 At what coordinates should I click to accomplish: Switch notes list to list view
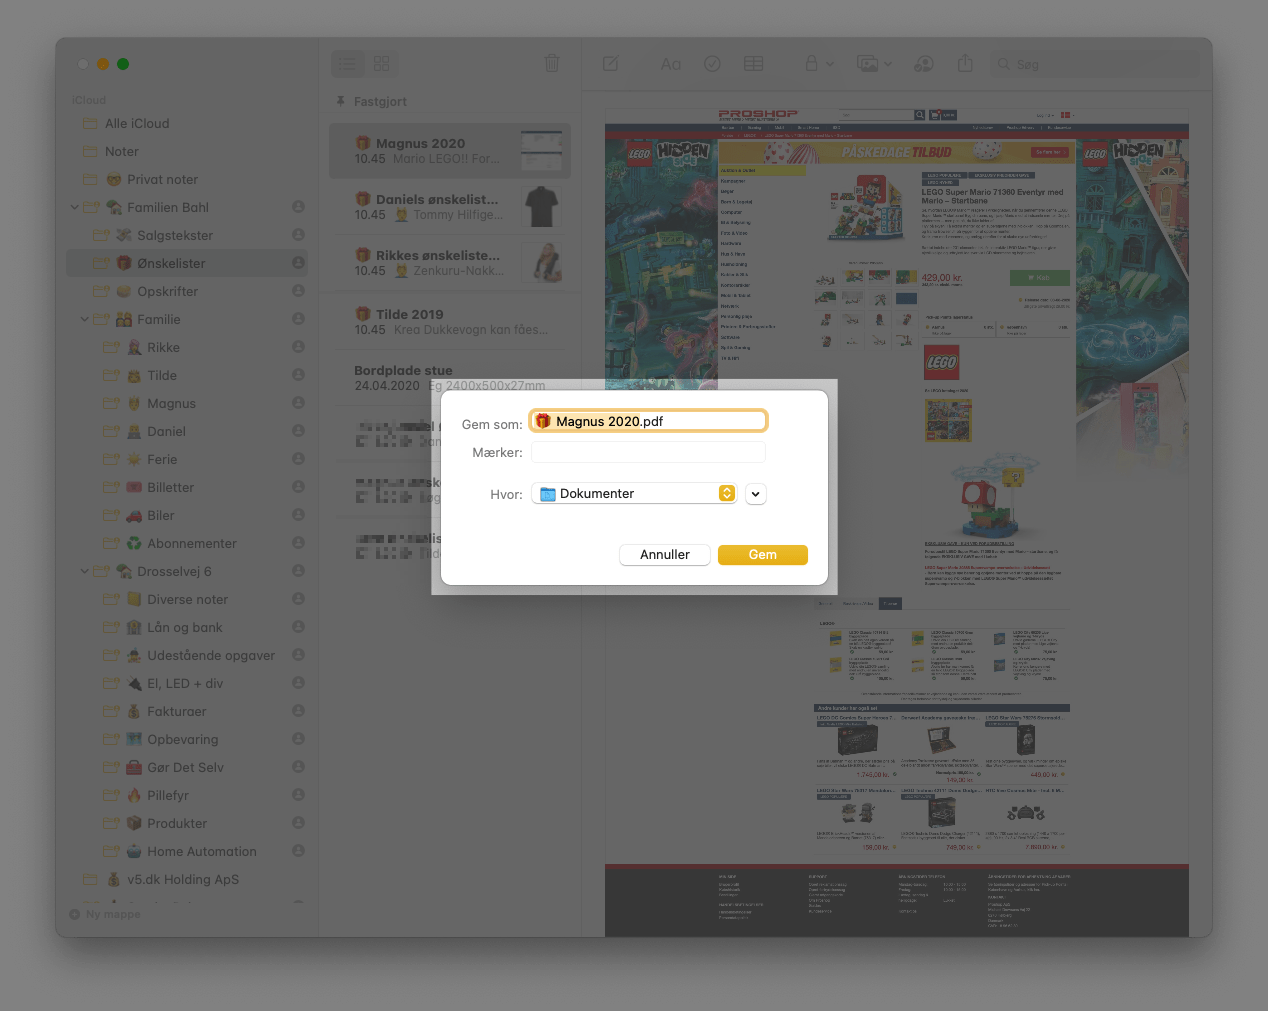point(348,64)
